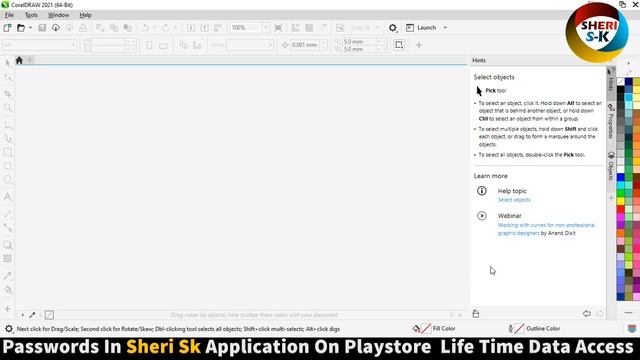Add a new document tab with plus
This screenshot has height=360, width=640.
click(x=30, y=60)
